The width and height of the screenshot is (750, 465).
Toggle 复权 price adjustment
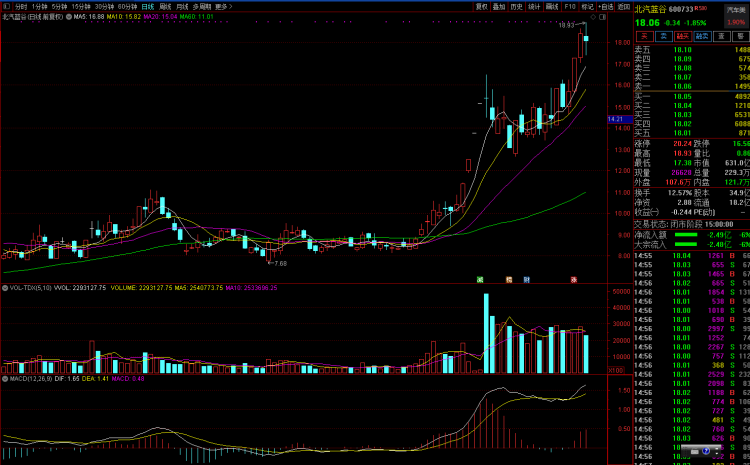(x=482, y=6)
